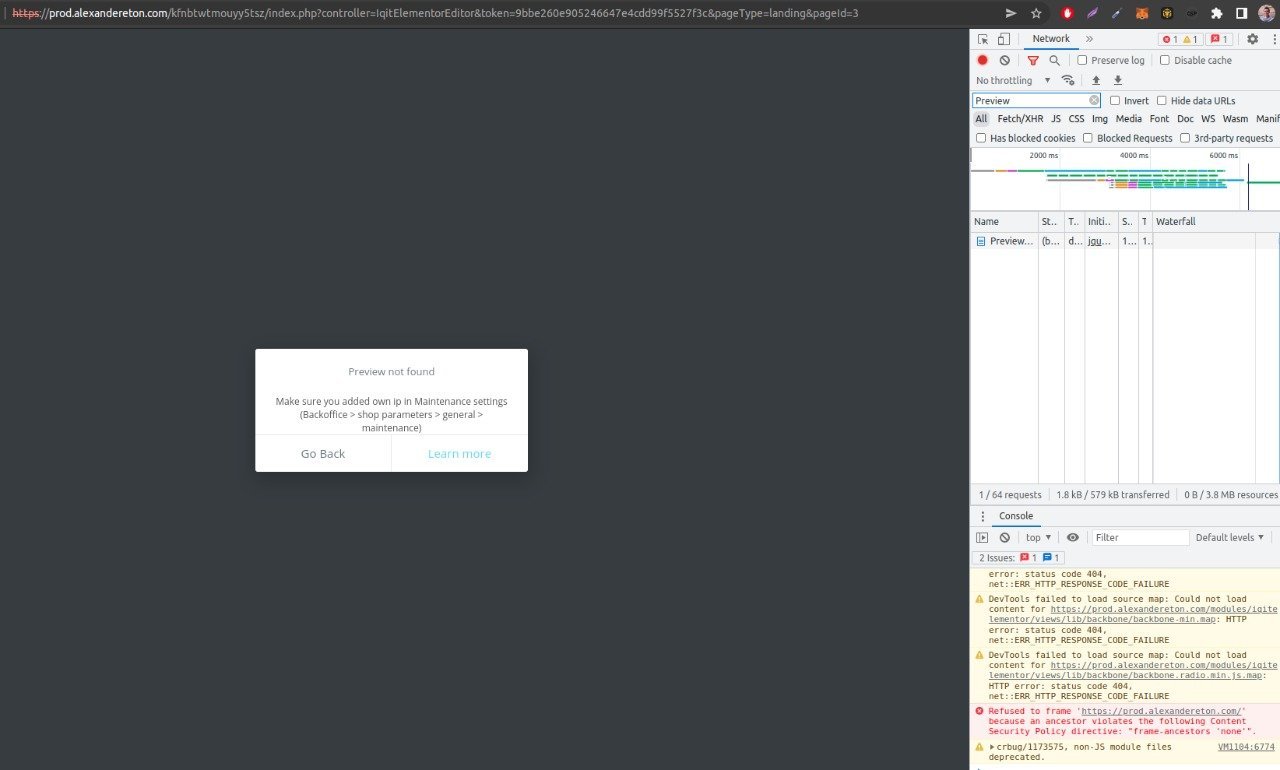The width and height of the screenshot is (1280, 770).
Task: Open the Extensions puzzle piece menu
Action: [x=1217, y=13]
